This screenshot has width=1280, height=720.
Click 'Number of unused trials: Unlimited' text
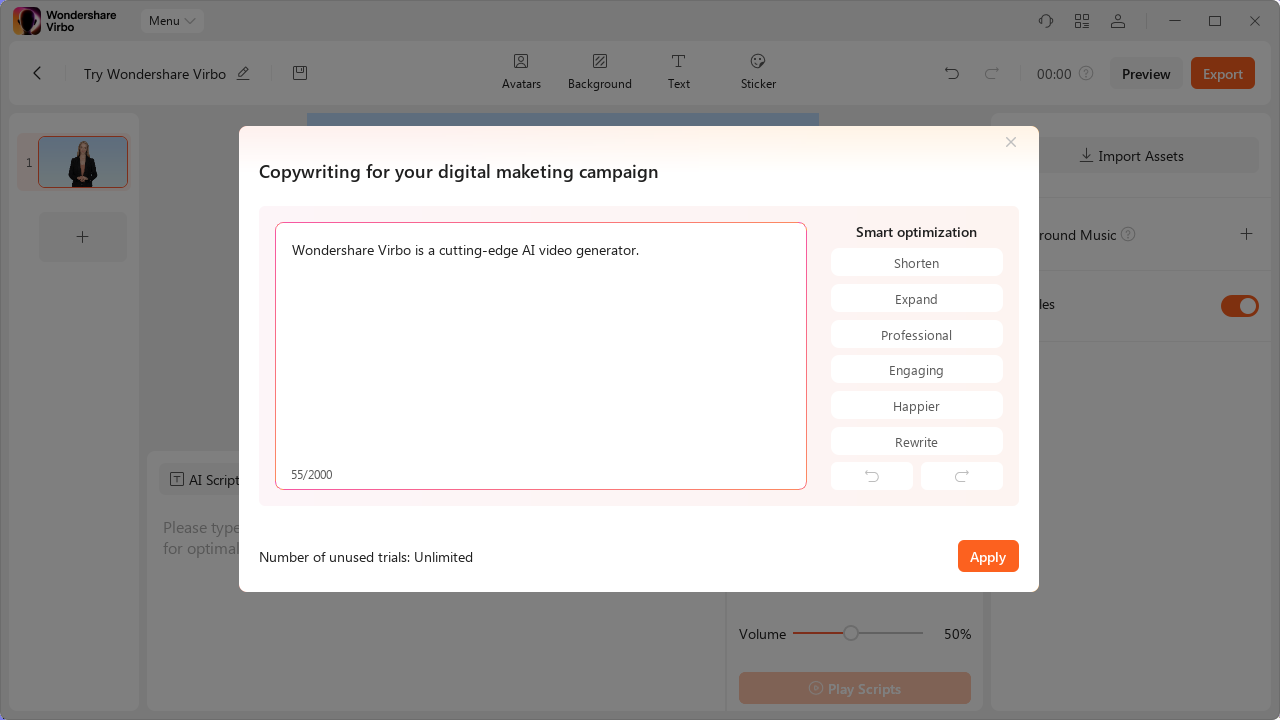tap(366, 557)
